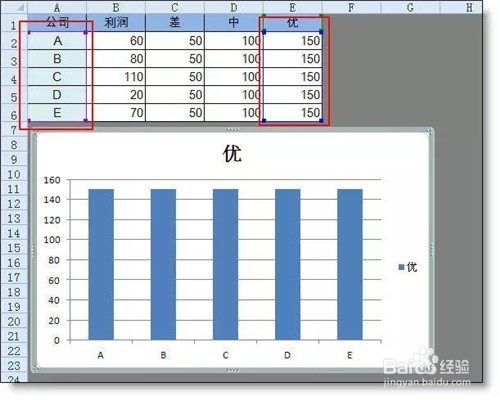Select row 3 header

tap(14, 59)
